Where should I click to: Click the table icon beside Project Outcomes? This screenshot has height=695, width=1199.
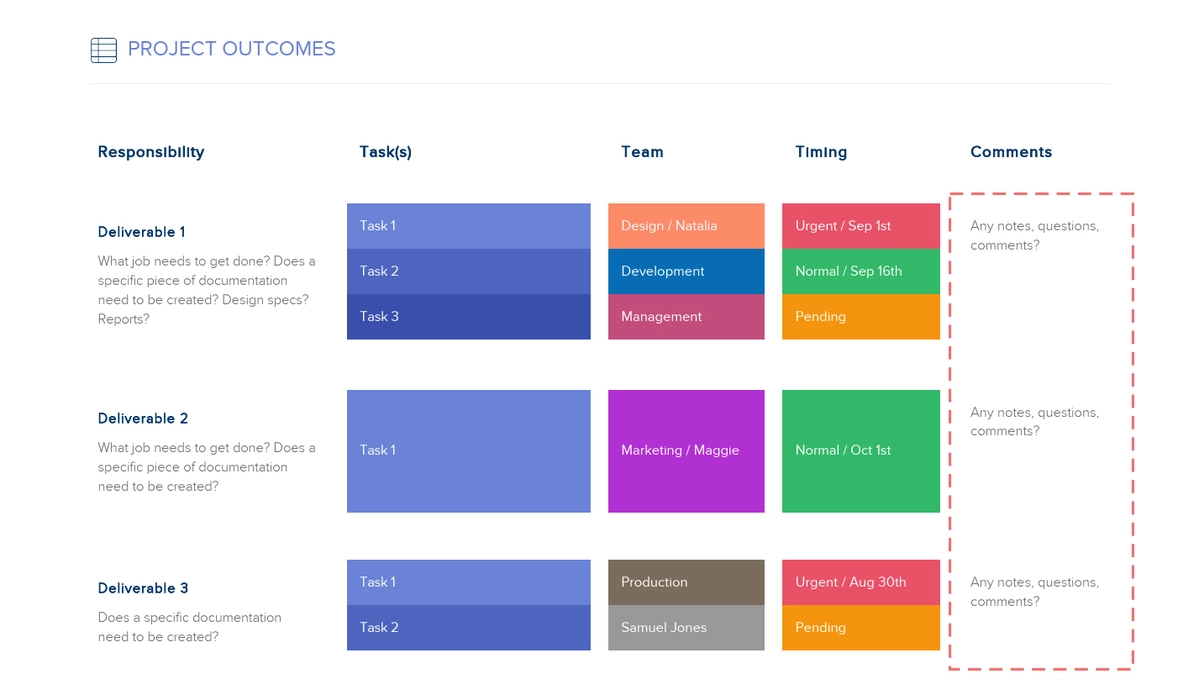tap(104, 50)
